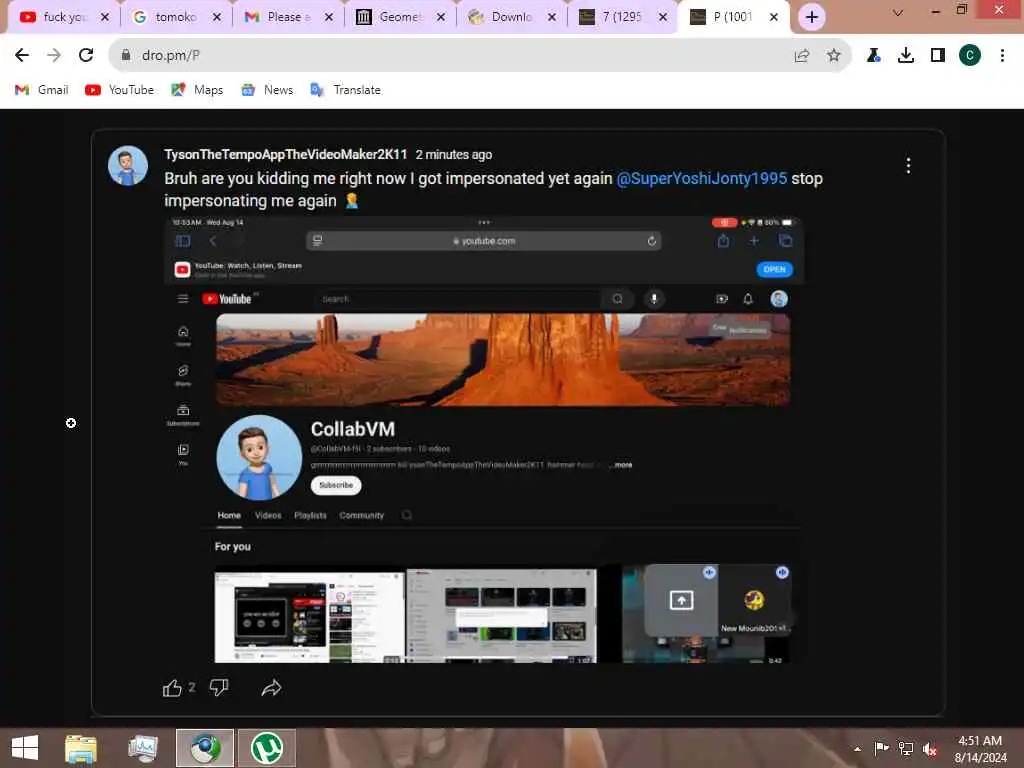Screen dimensions: 1024x768
Task: Click the post author's avatar
Action: click(x=128, y=165)
